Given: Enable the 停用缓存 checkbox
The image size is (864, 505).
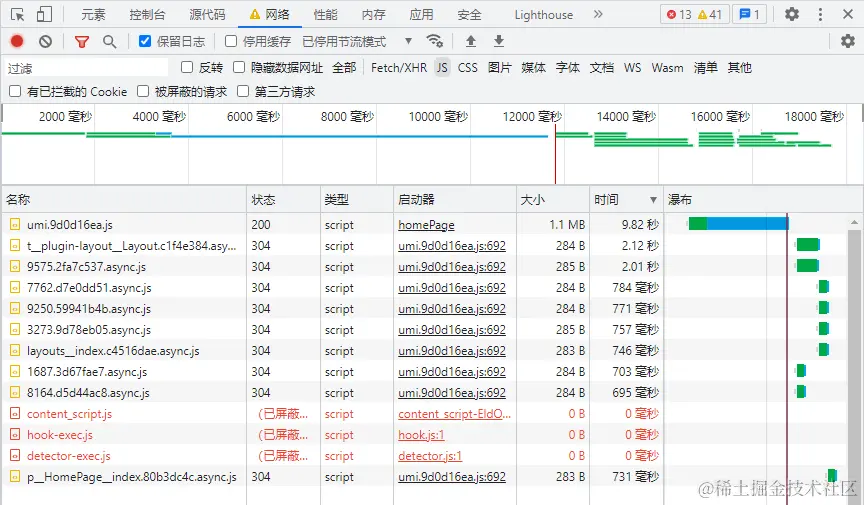Looking at the screenshot, I should coord(231,41).
